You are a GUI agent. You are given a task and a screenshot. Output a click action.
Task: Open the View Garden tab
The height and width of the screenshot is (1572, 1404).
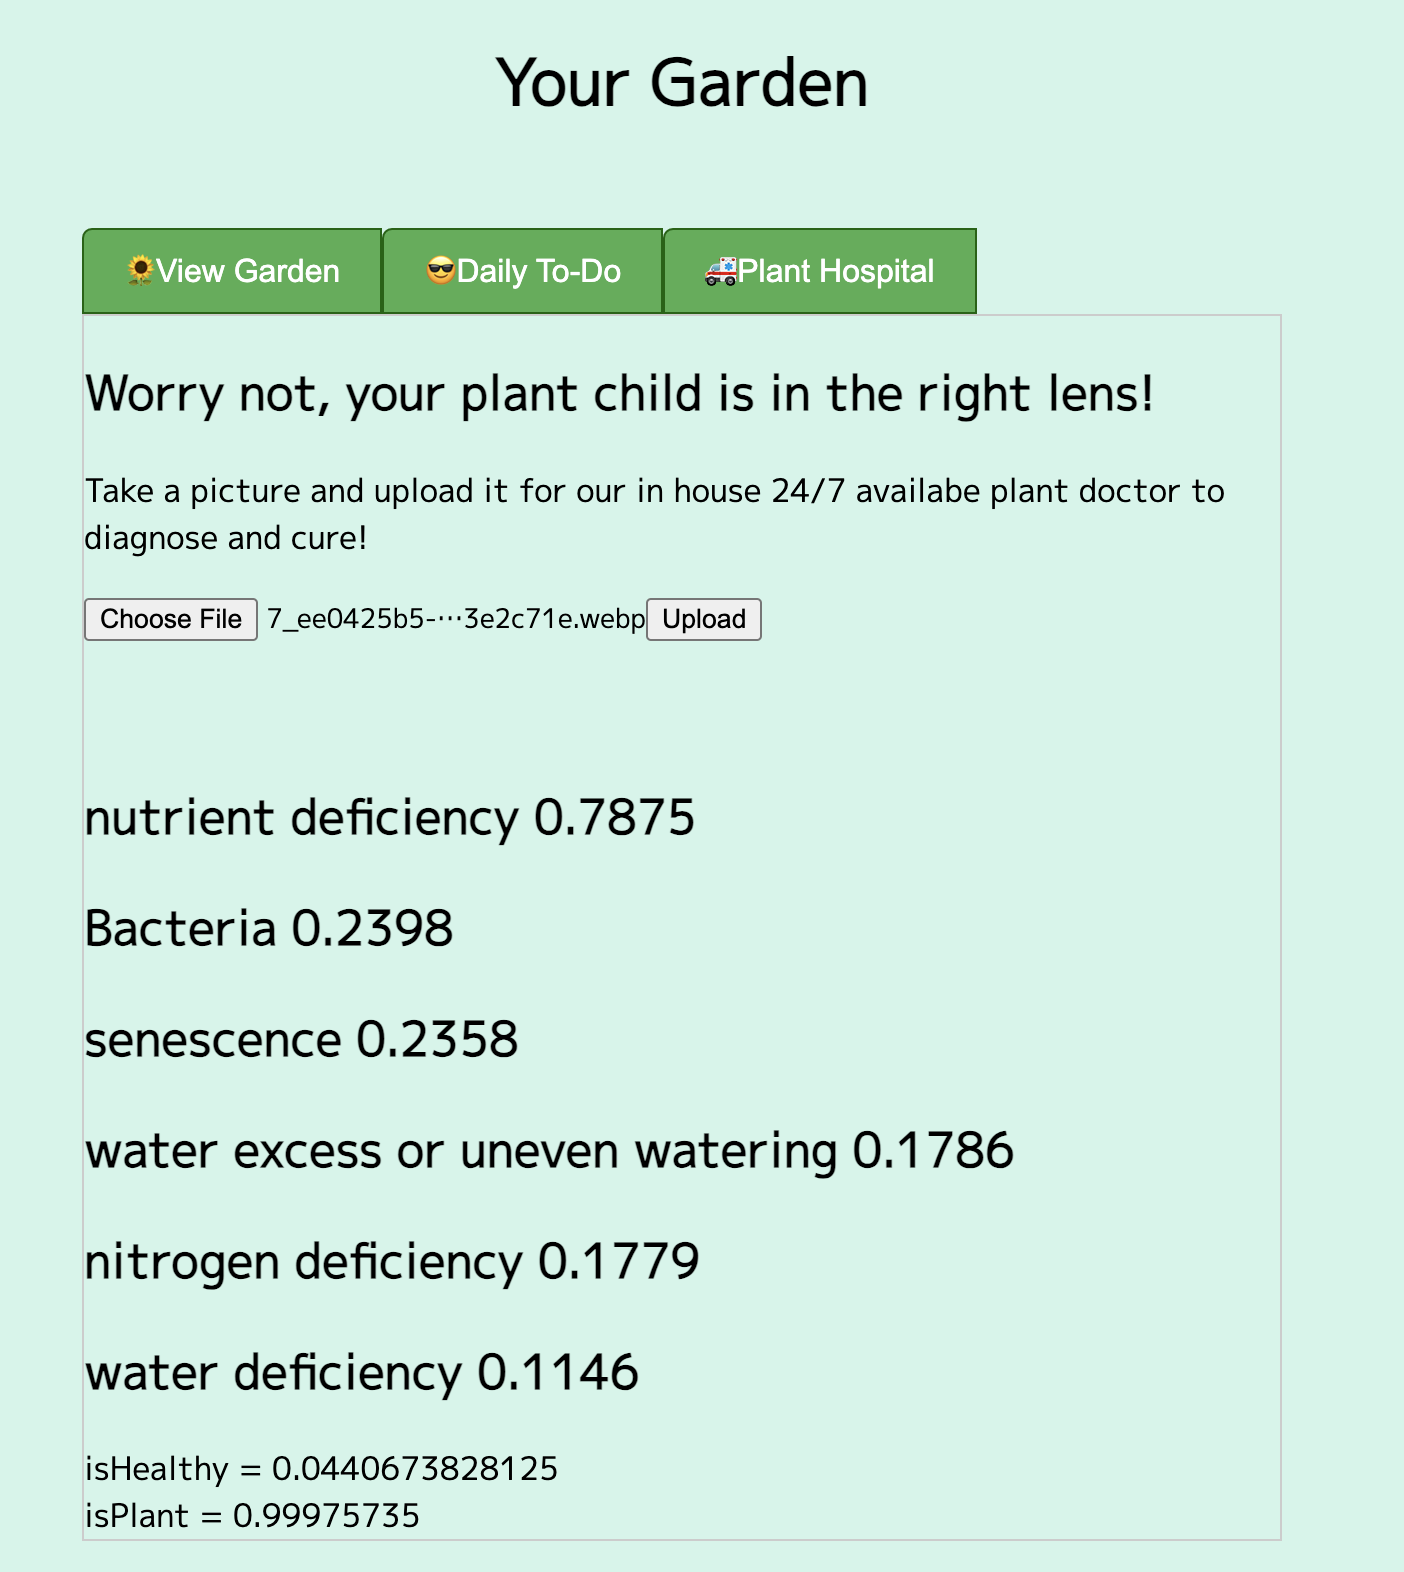(232, 271)
